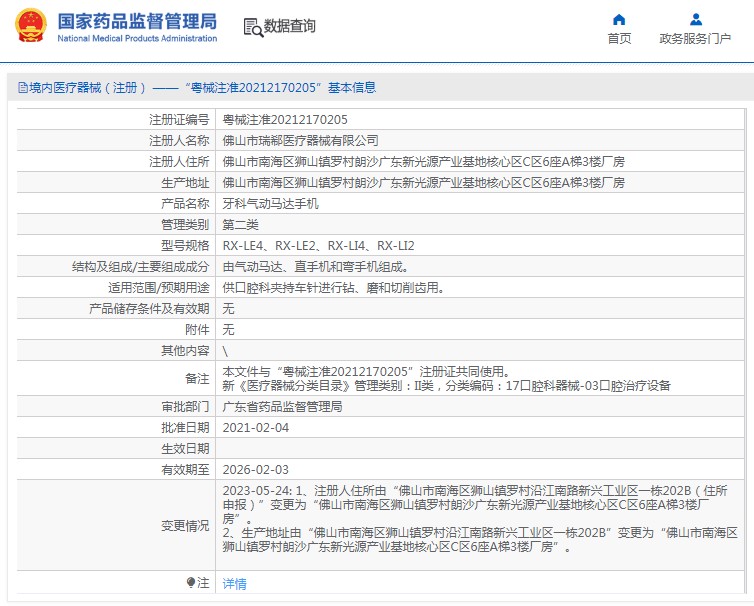This screenshot has width=754, height=606.
Task: Click 无 value in 产品储存条件及有效期 row
Action: 228,309
